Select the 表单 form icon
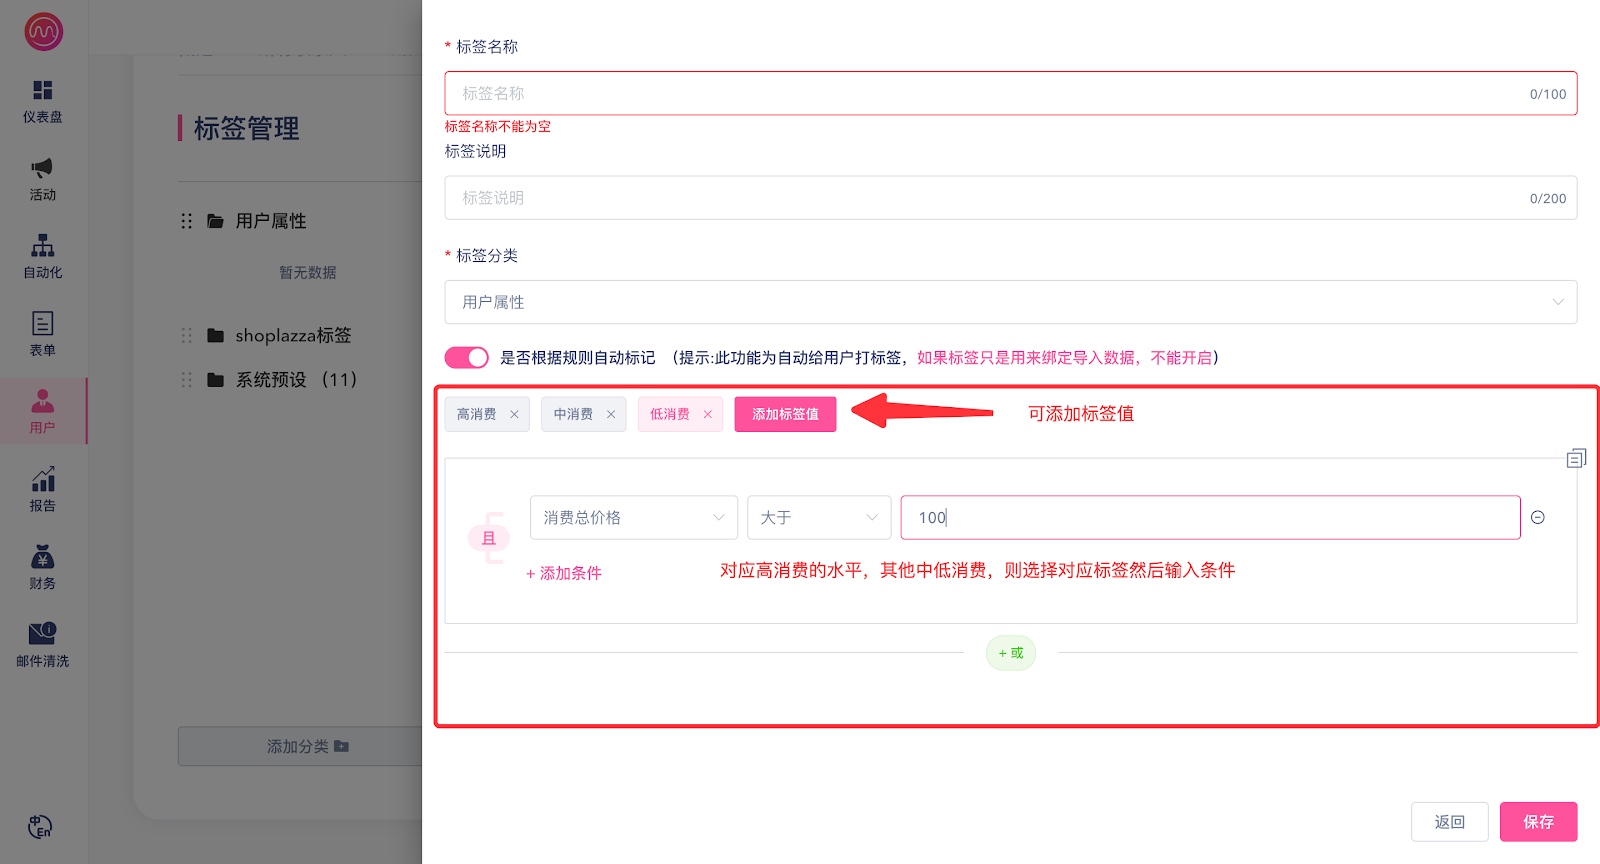Image resolution: width=1600 pixels, height=864 pixels. 42,323
